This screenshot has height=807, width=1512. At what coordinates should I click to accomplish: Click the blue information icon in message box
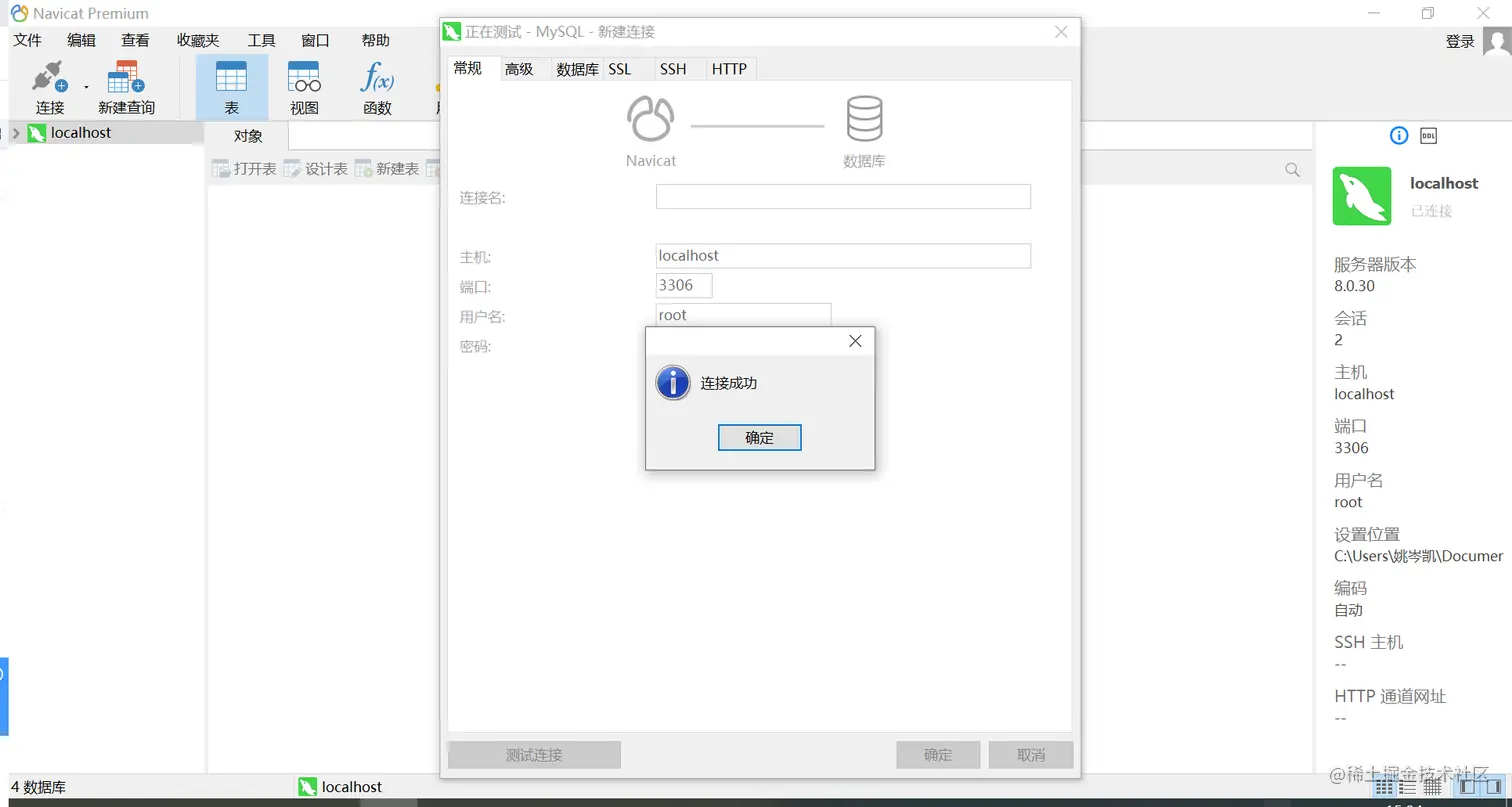point(673,383)
